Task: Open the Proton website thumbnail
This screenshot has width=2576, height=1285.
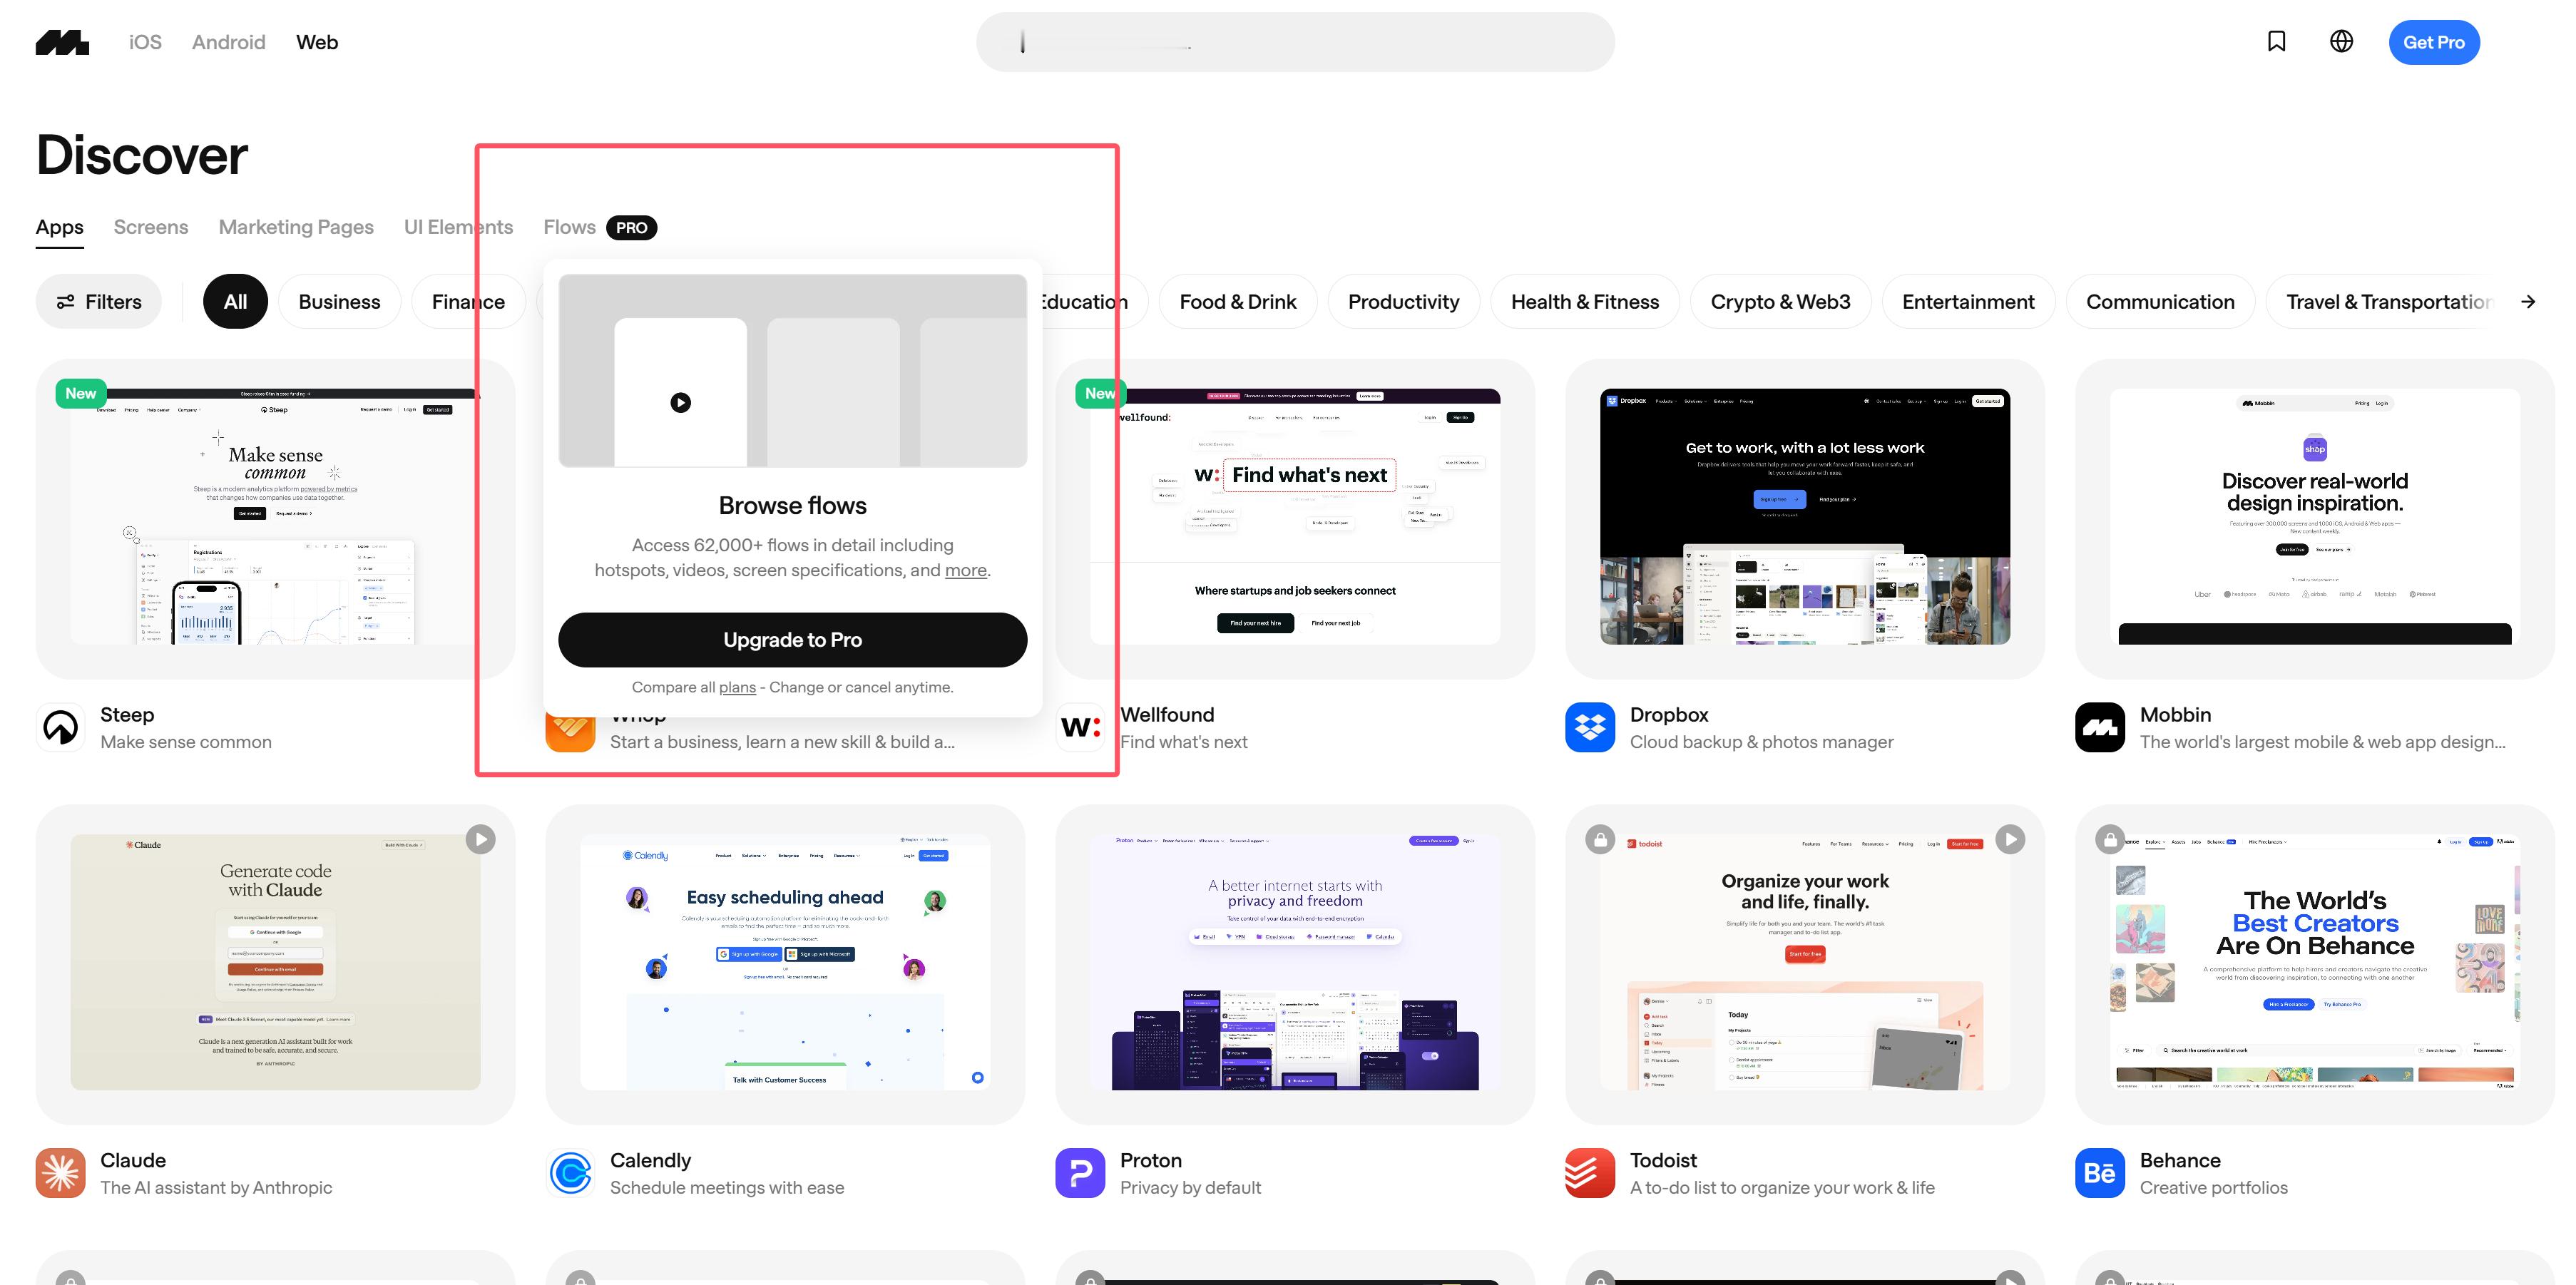Action: 1295,962
